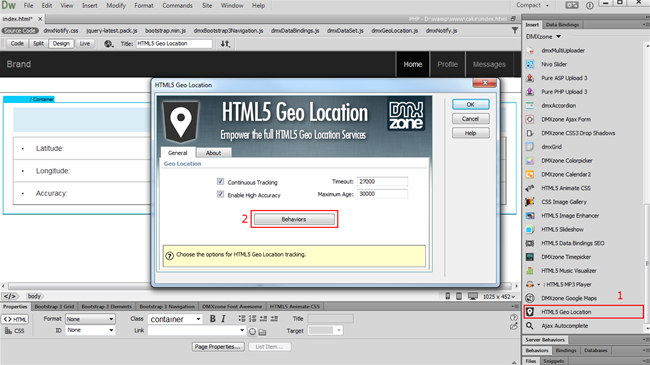This screenshot has width=650, height=365.
Task: Insert DMXzone Google Maps
Action: point(568,298)
